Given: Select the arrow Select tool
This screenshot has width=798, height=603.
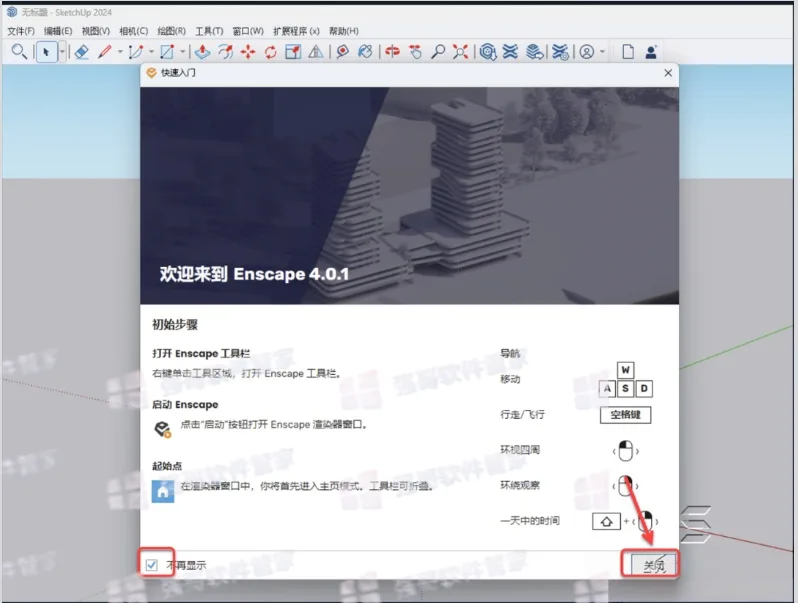Looking at the screenshot, I should [46, 52].
